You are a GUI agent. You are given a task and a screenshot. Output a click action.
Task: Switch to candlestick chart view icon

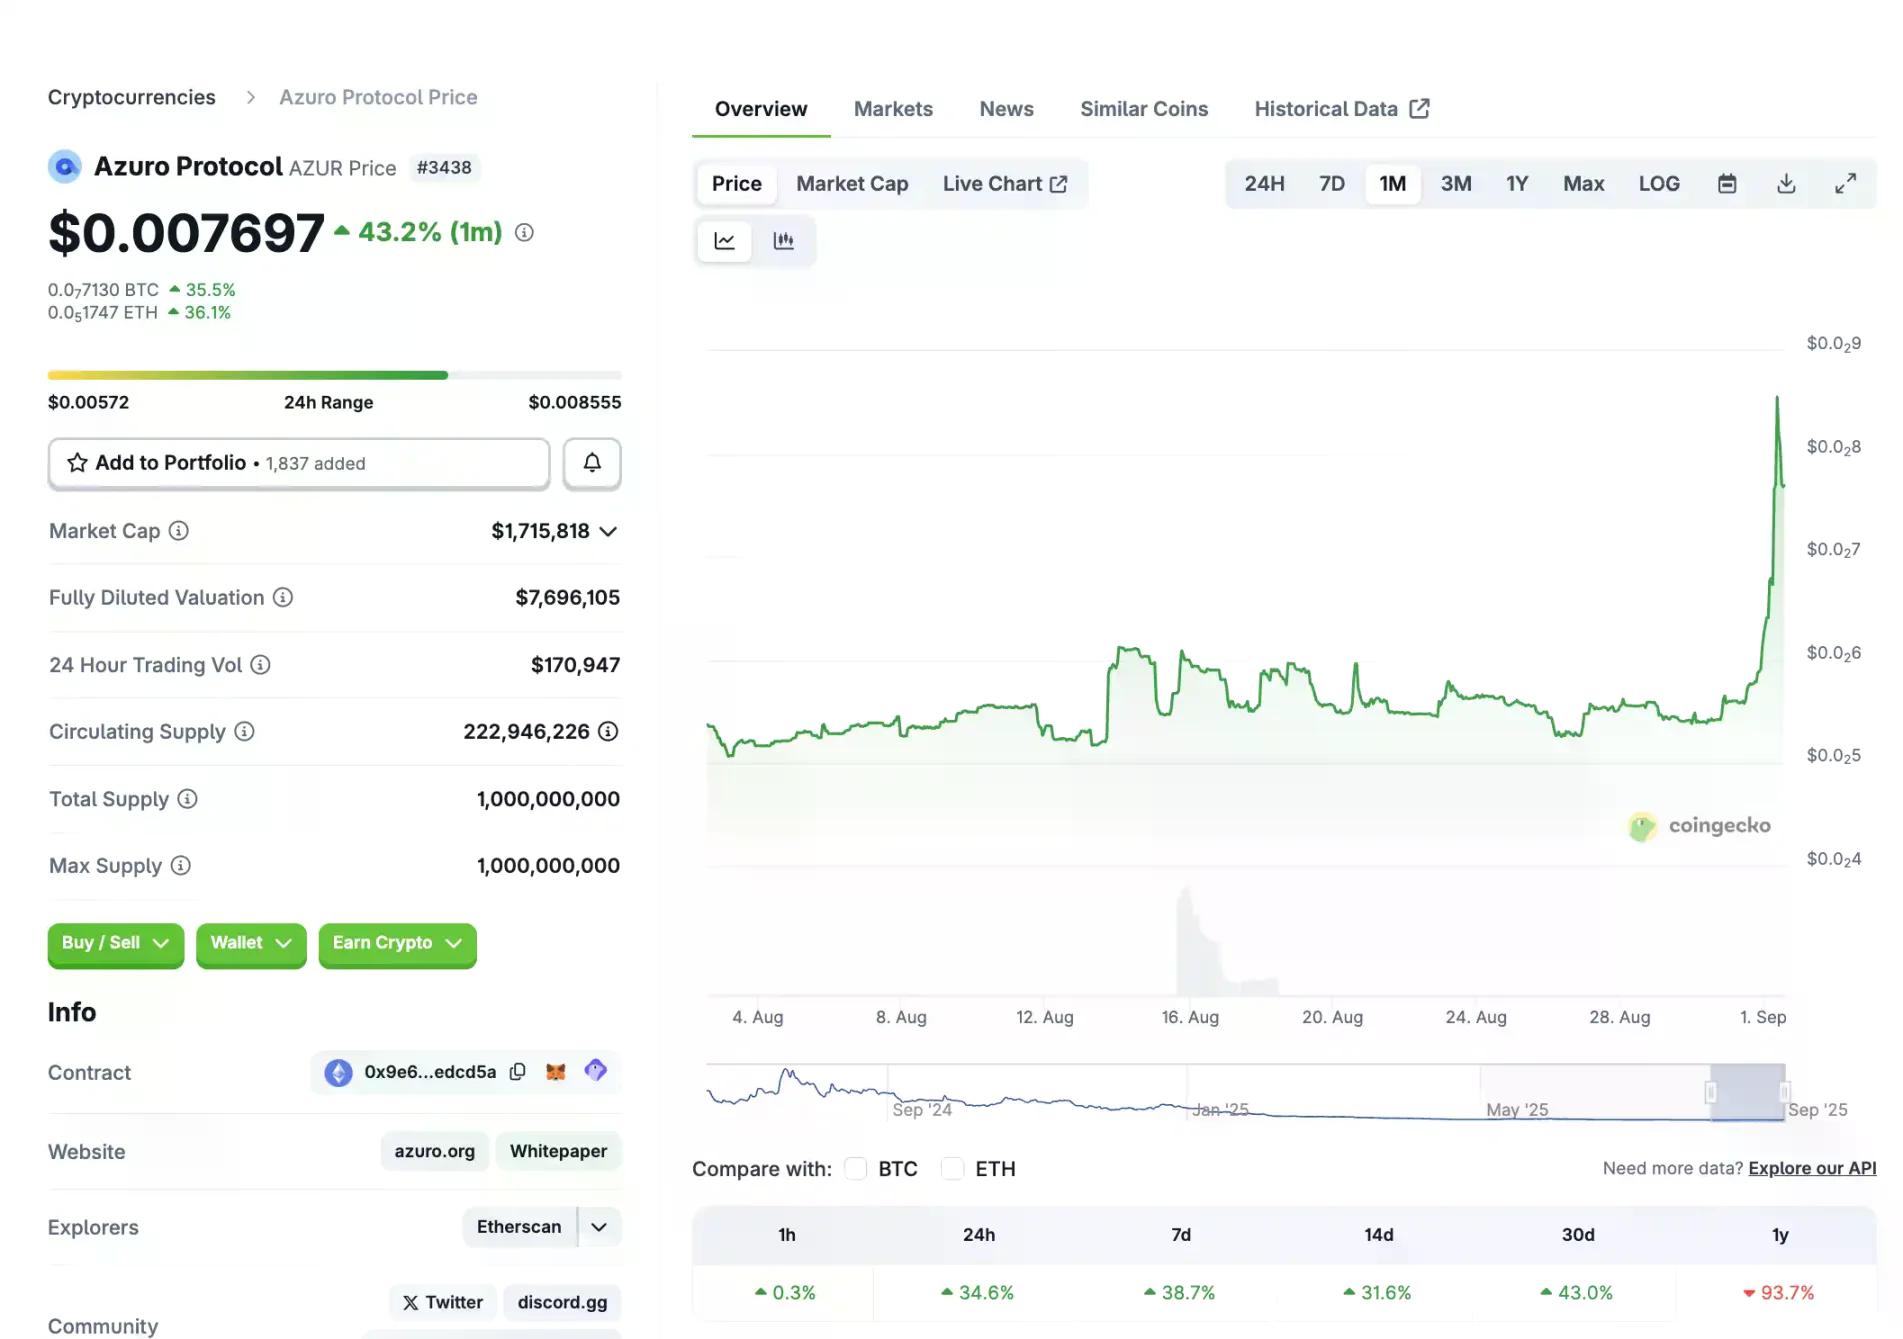click(784, 241)
